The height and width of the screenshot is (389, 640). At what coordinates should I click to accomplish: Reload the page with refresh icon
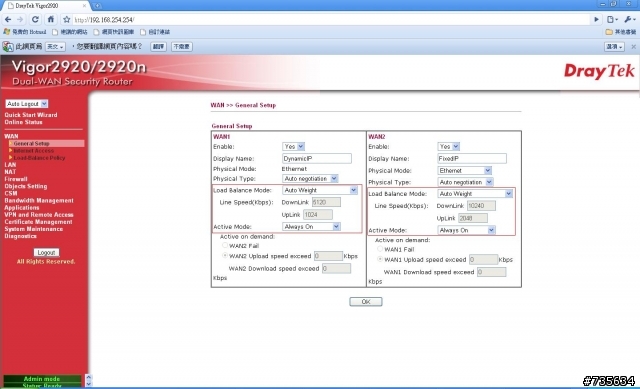tap(36, 19)
